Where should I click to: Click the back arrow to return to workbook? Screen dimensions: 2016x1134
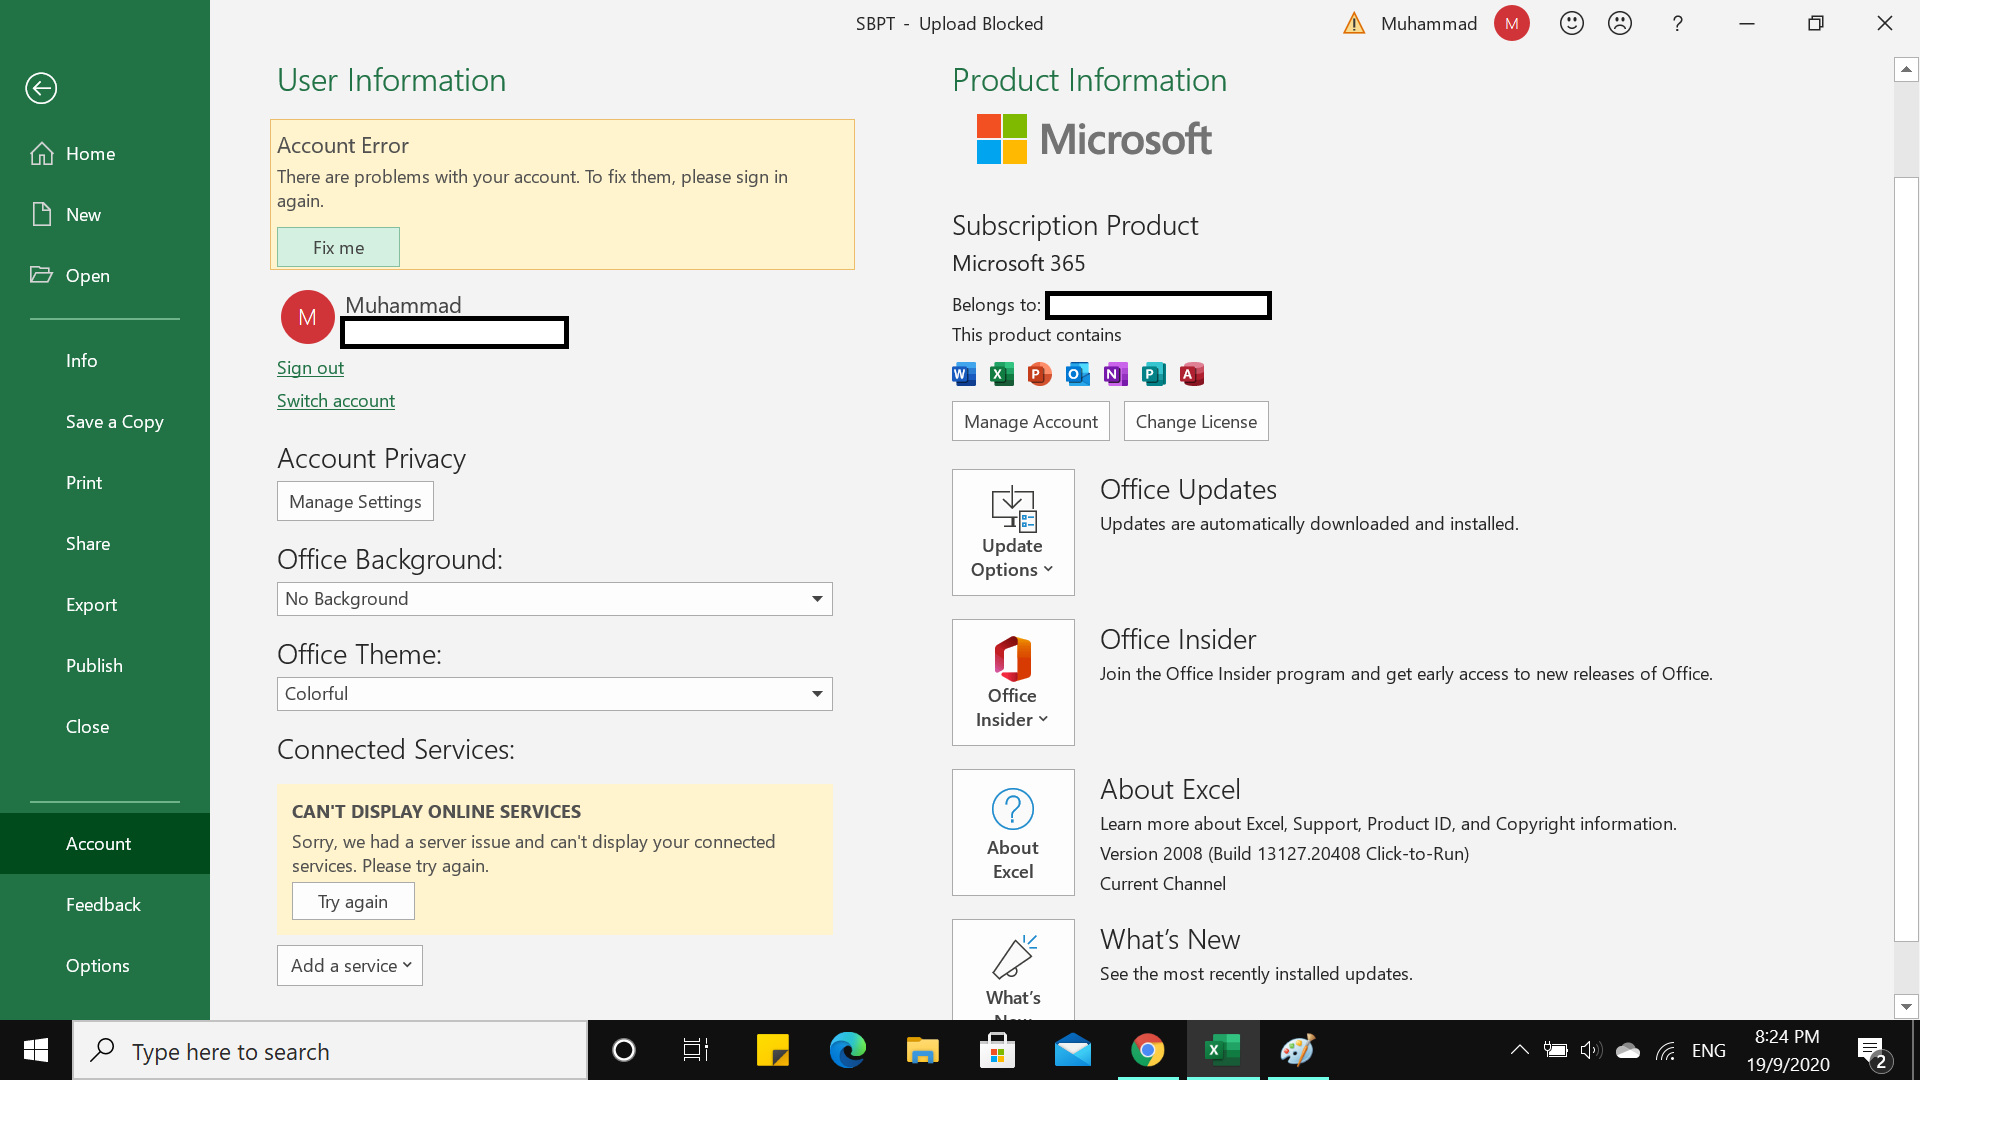[41, 89]
